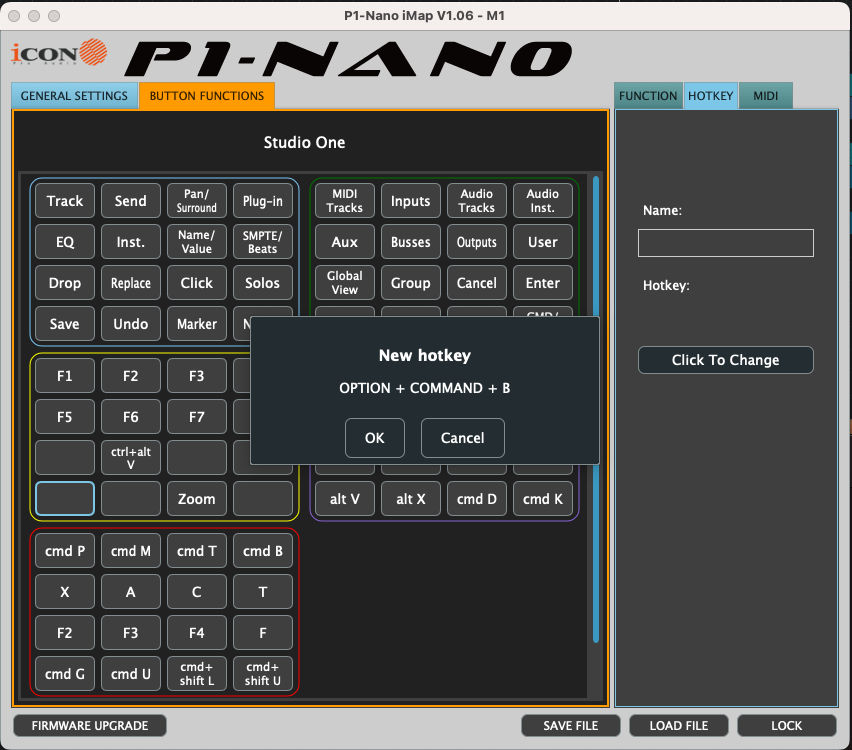The image size is (852, 750).
Task: Choose the Inputs button
Action: 410,201
